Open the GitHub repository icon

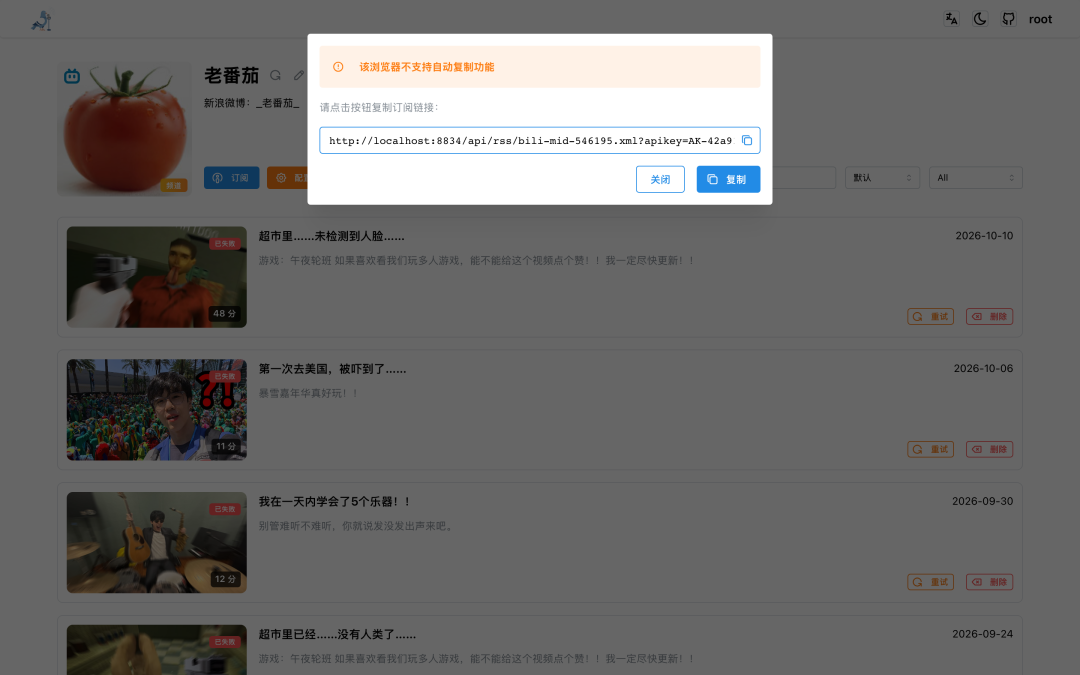coord(1008,19)
